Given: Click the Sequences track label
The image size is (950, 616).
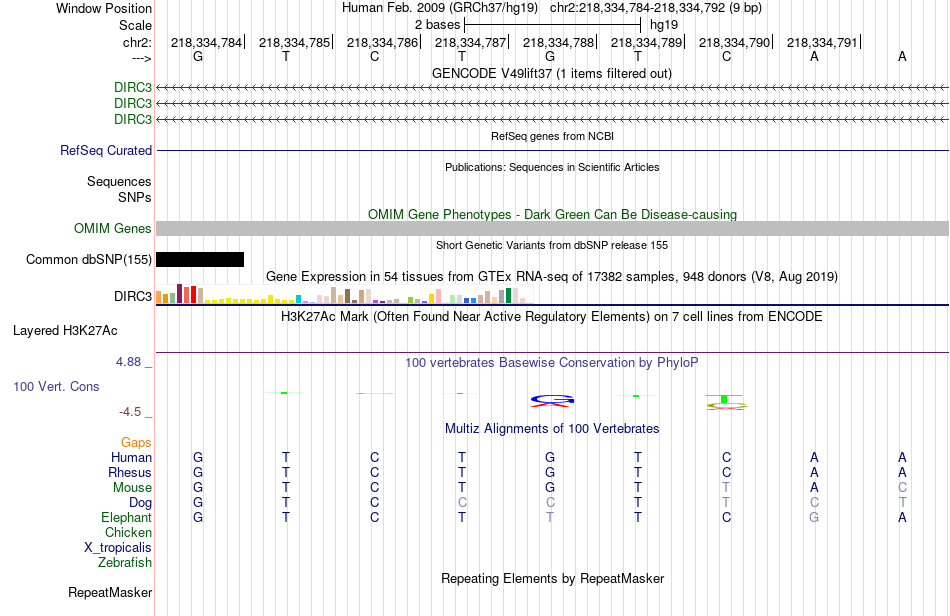Looking at the screenshot, I should (119, 181).
